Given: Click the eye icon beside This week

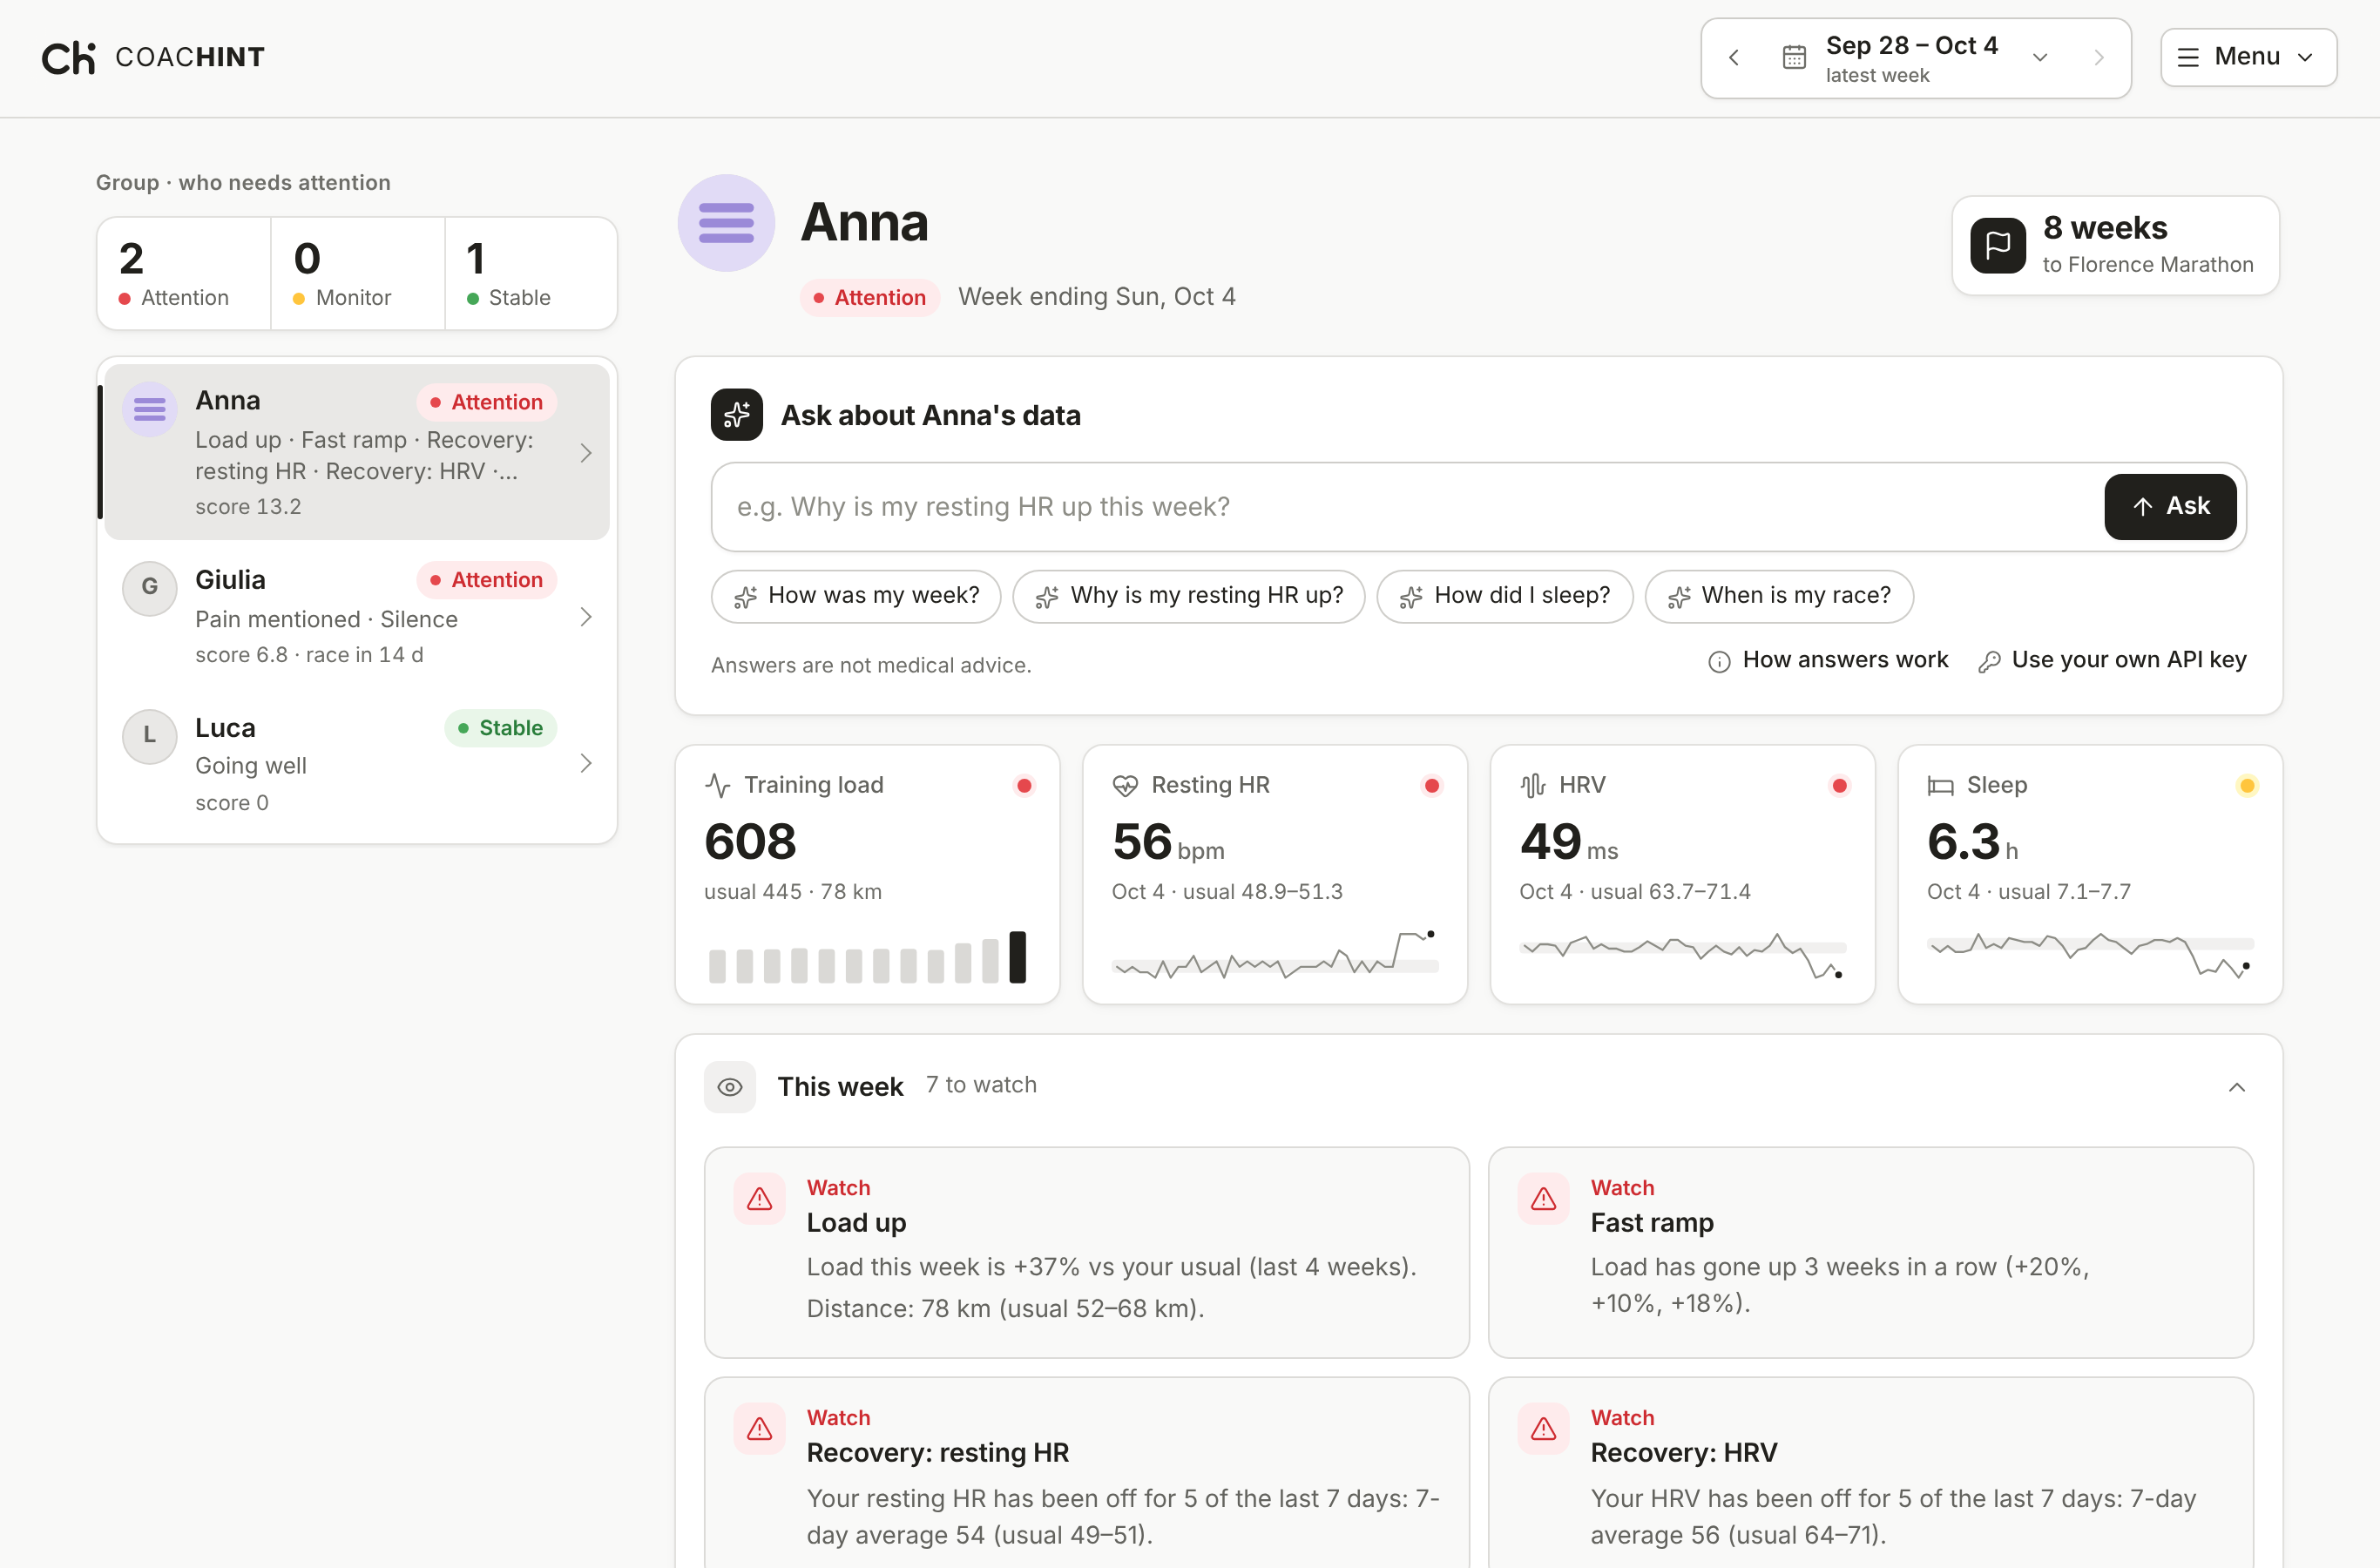Looking at the screenshot, I should [x=730, y=1087].
